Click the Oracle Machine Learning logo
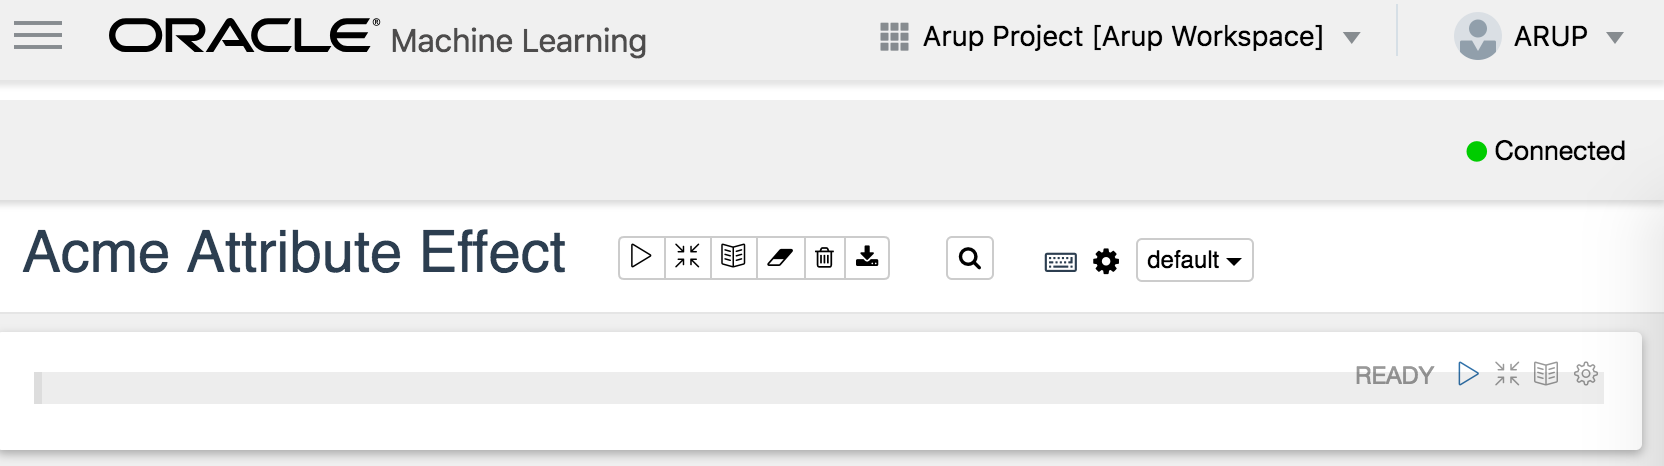 click(x=378, y=38)
